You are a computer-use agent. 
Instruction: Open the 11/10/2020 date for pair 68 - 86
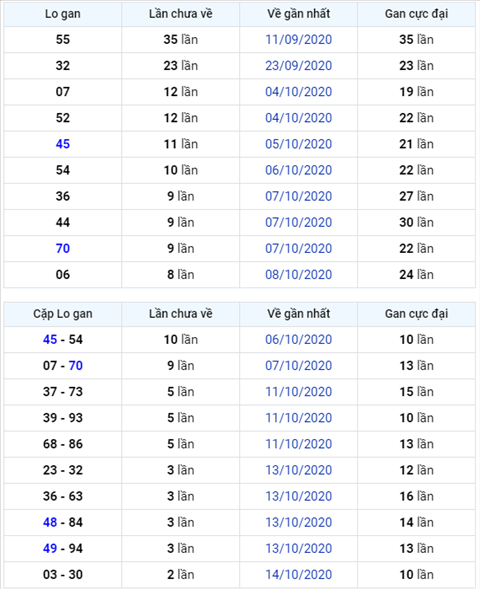[x=299, y=444]
